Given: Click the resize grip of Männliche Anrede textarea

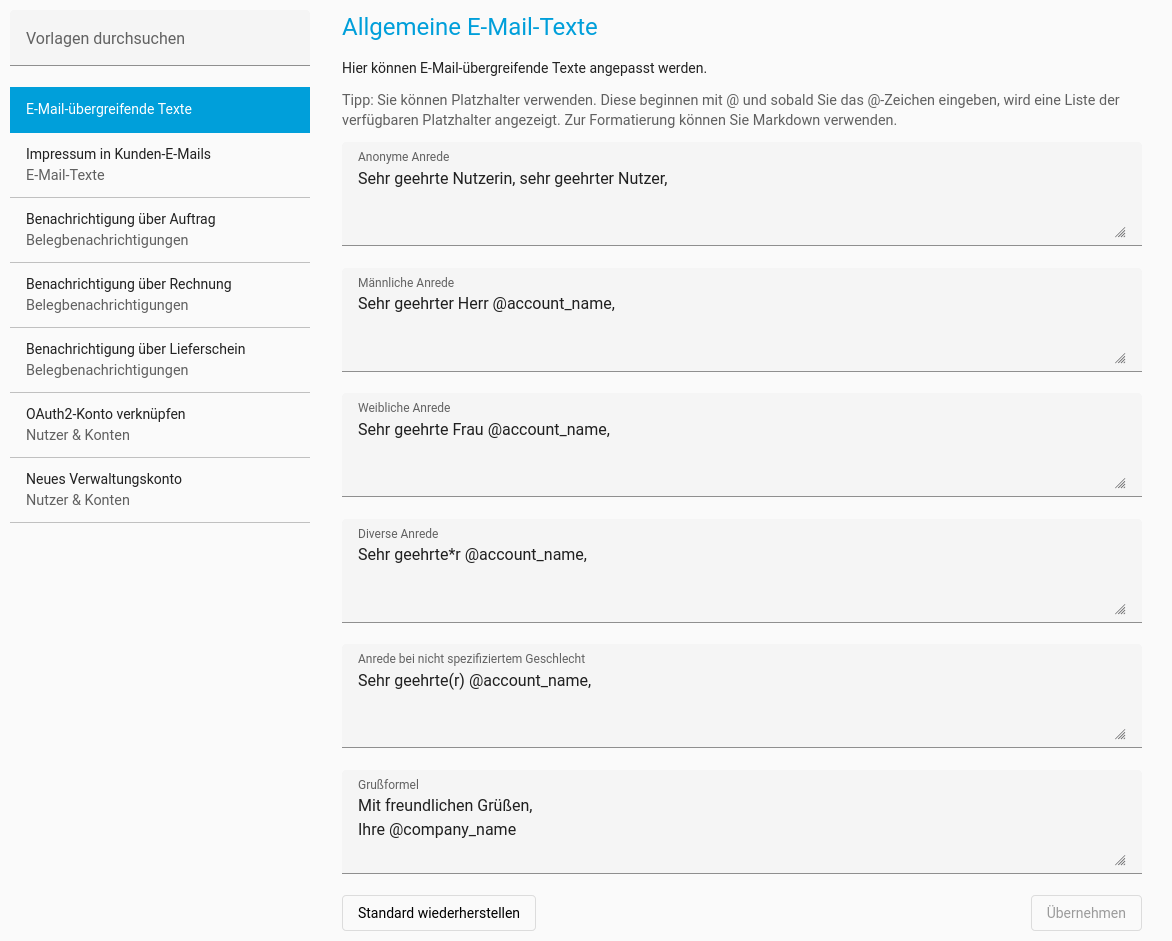Looking at the screenshot, I should click(x=1120, y=359).
